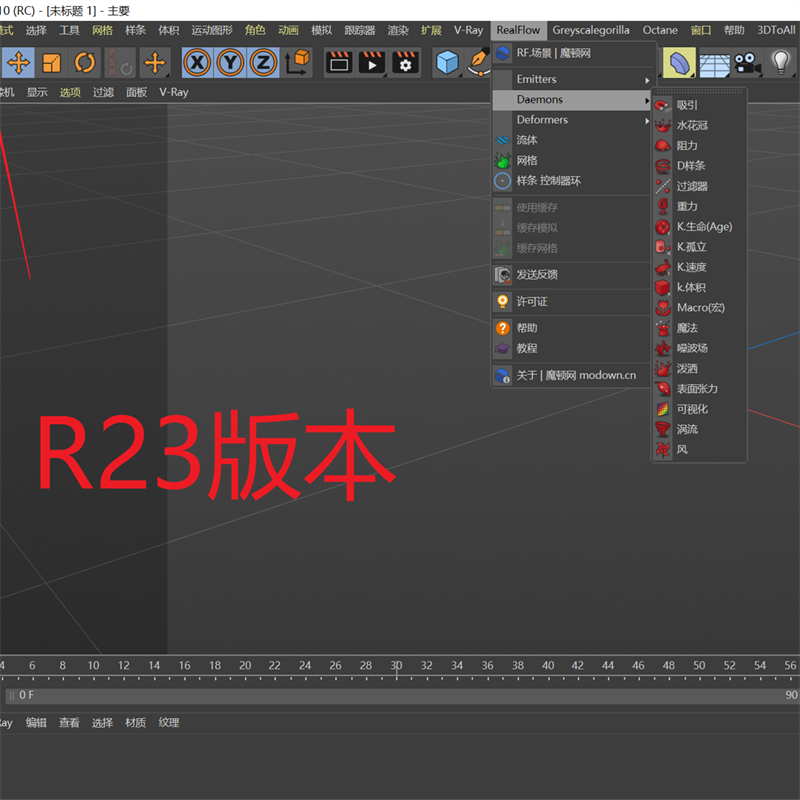
Task: Create RF场景 scene item
Action: coord(572,53)
